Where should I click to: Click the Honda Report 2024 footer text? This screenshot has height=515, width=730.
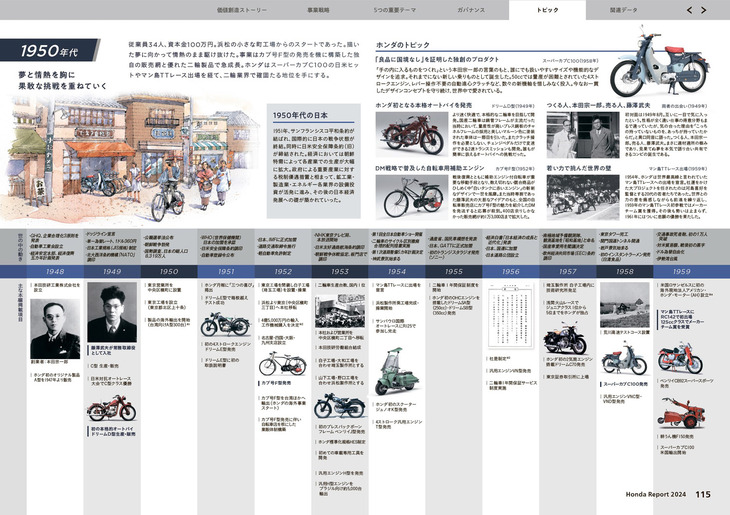click(656, 495)
